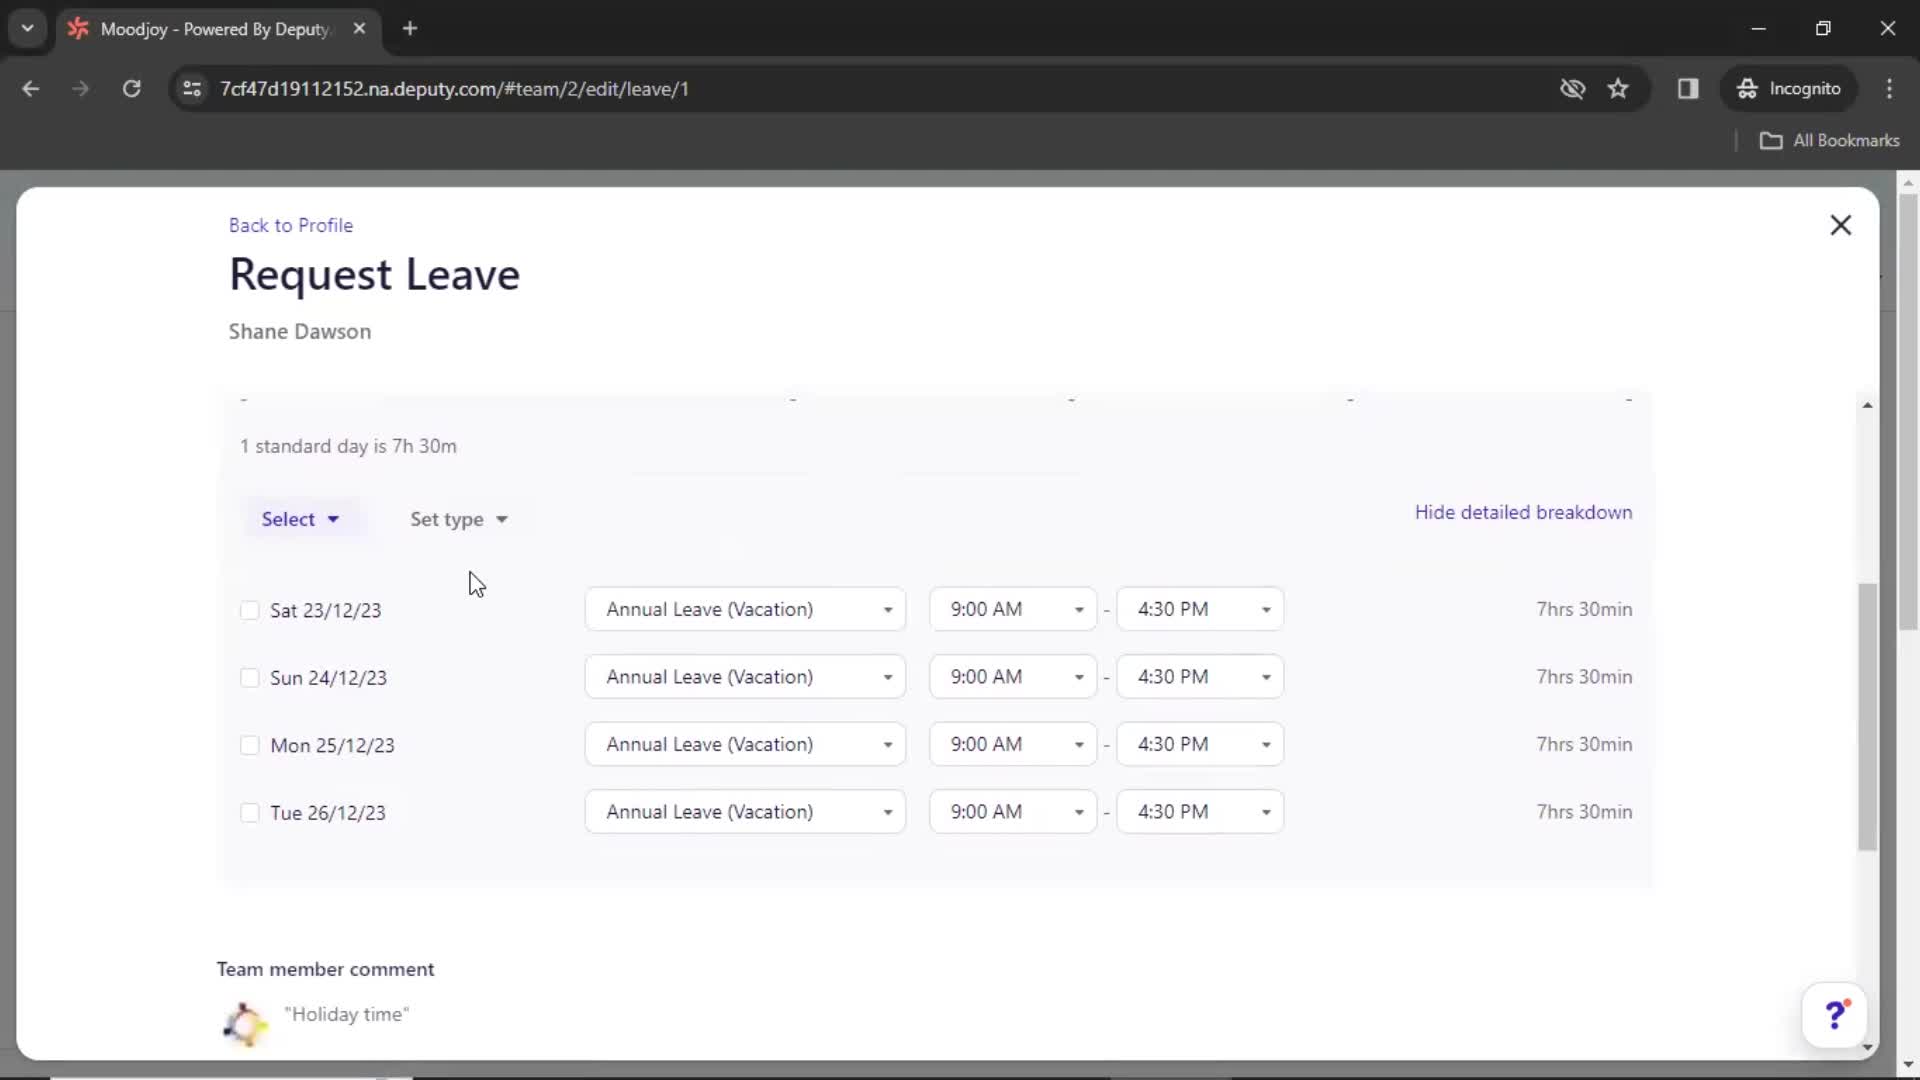Screen dimensions: 1920x1080
Task: Click the close dialog X icon
Action: [x=1841, y=225]
